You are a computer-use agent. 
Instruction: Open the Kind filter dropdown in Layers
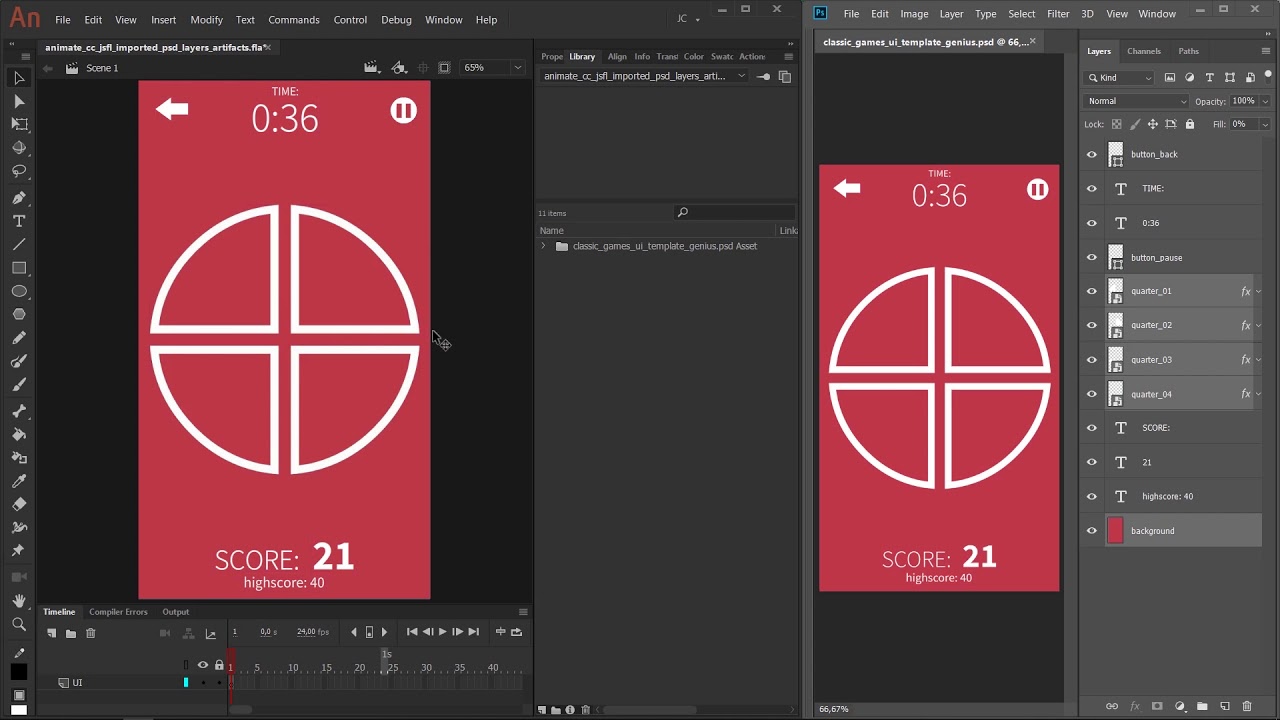point(1119,78)
